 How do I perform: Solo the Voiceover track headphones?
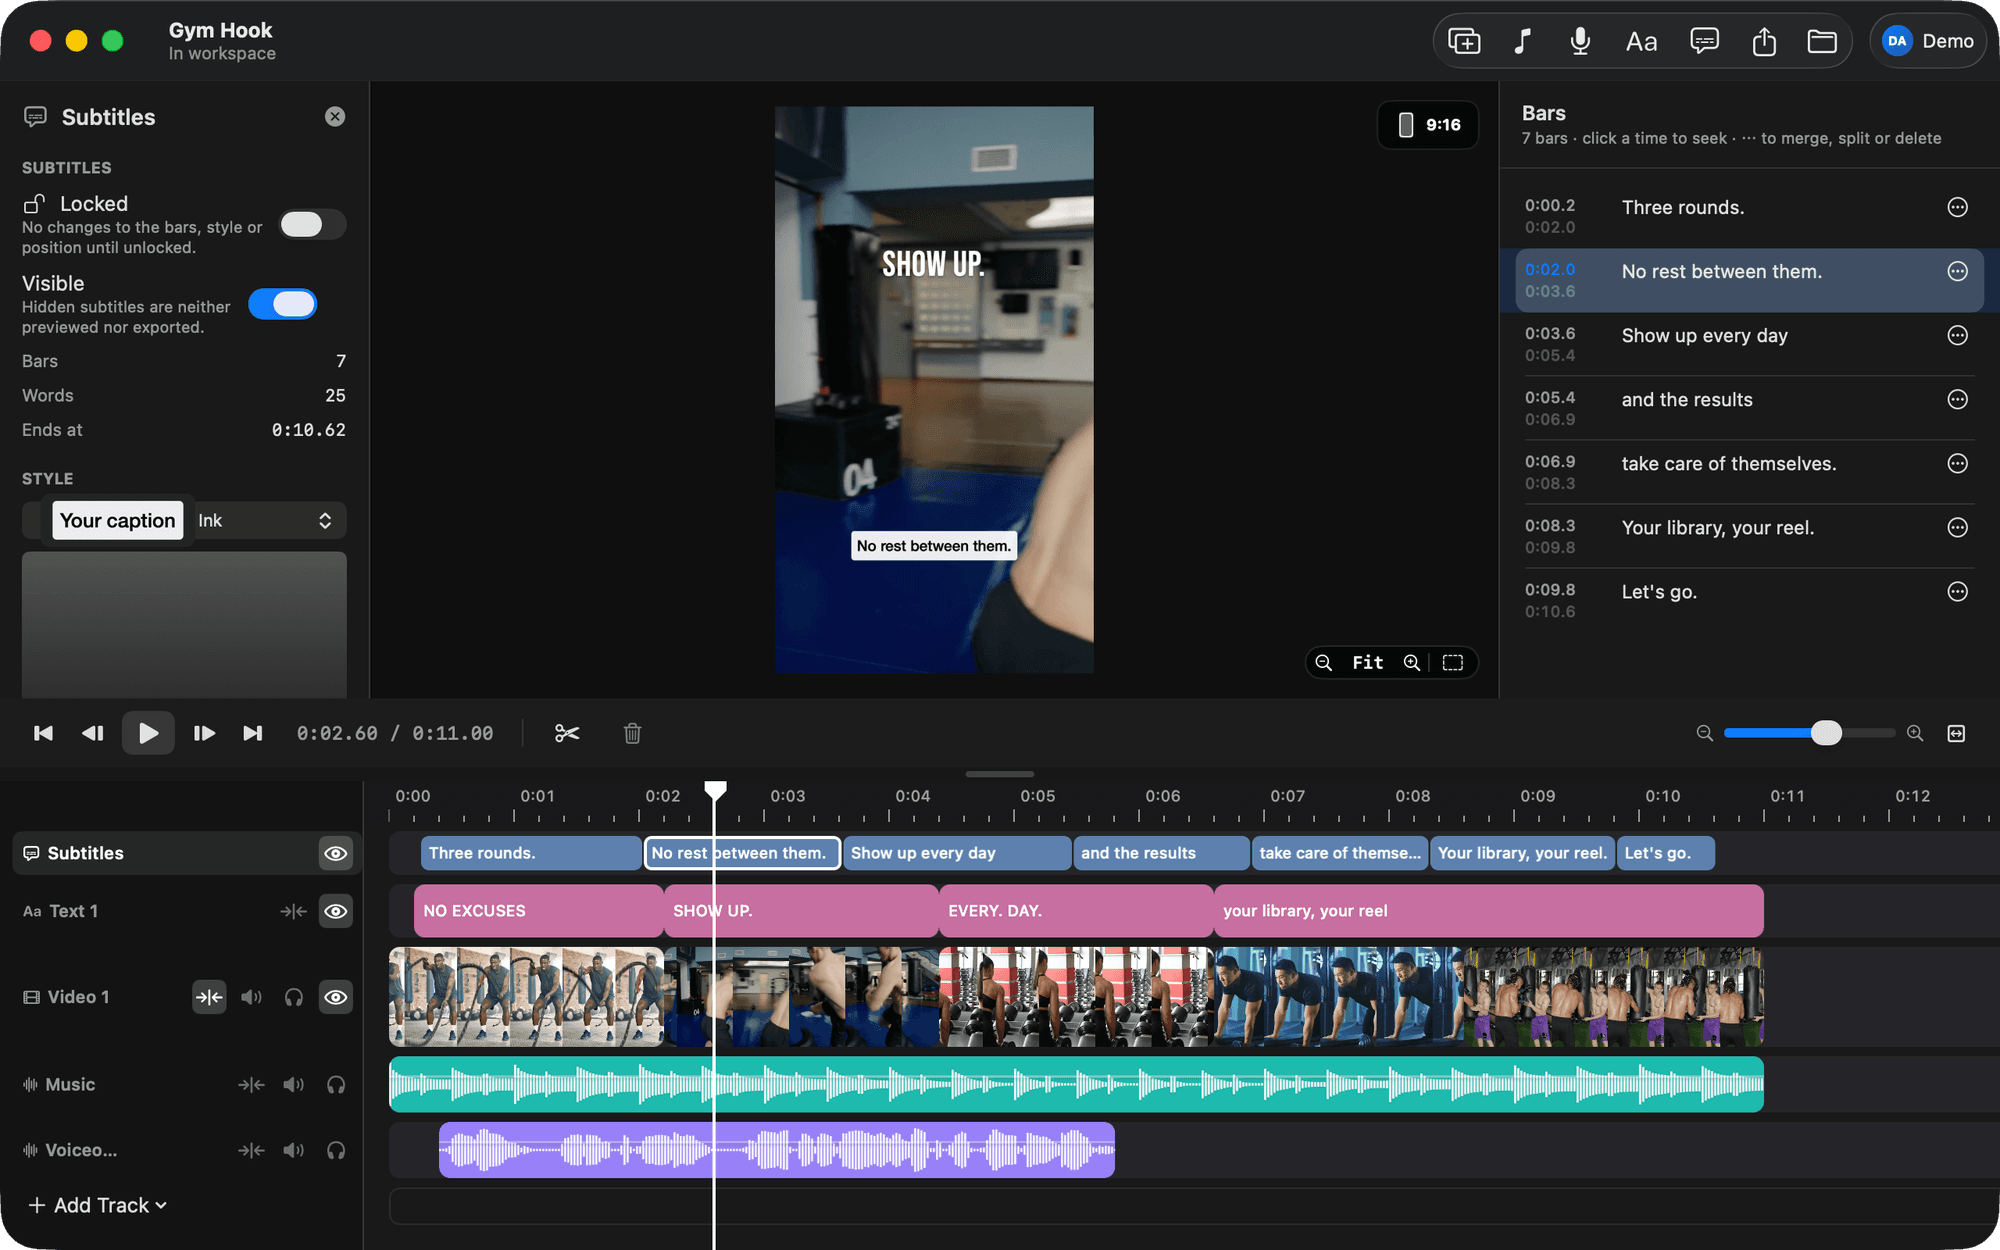pos(336,1150)
